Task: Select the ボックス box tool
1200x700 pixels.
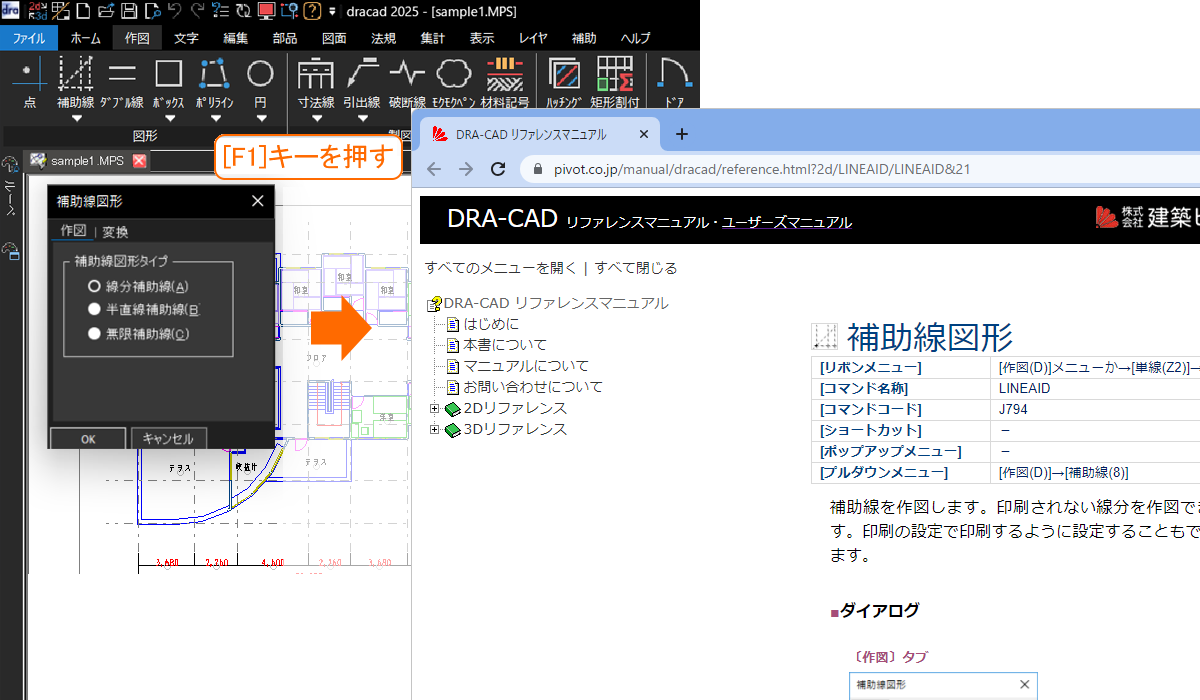Action: (x=169, y=82)
